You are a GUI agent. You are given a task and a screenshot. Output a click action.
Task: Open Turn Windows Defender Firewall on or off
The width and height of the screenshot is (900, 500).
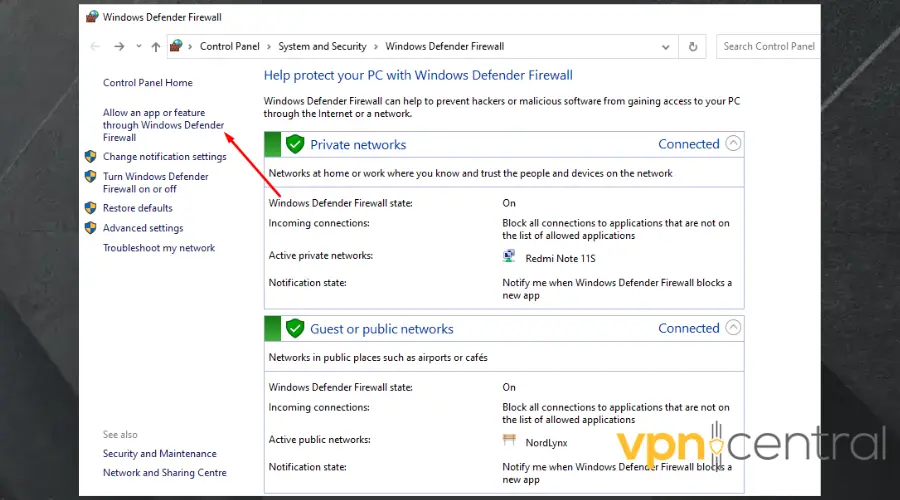[155, 182]
